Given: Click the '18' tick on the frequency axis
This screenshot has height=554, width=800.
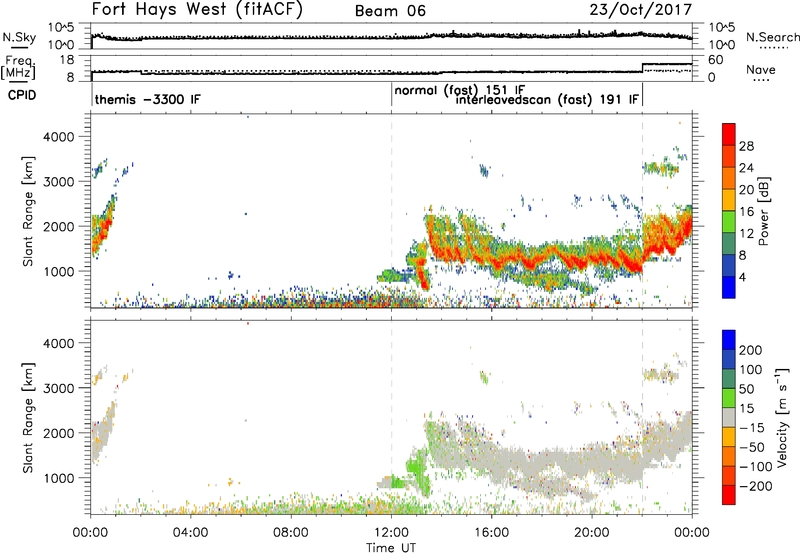Looking at the screenshot, I should [x=67, y=60].
